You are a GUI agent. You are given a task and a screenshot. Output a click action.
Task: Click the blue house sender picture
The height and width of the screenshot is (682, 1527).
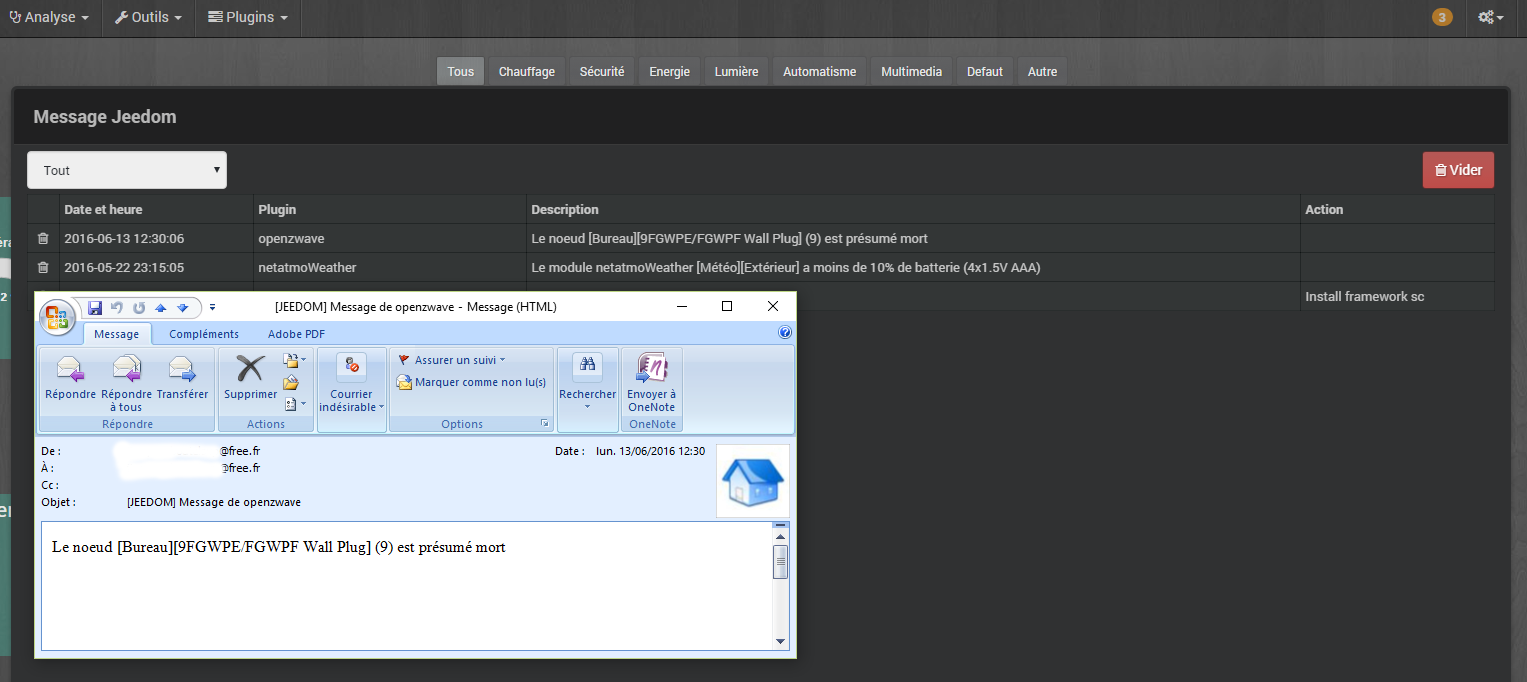(753, 481)
